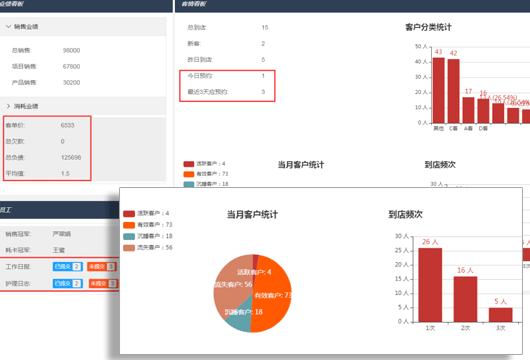Click the 5 人 bar for 3次
Image resolution: width=530 pixels, height=360 pixels.
(x=500, y=315)
